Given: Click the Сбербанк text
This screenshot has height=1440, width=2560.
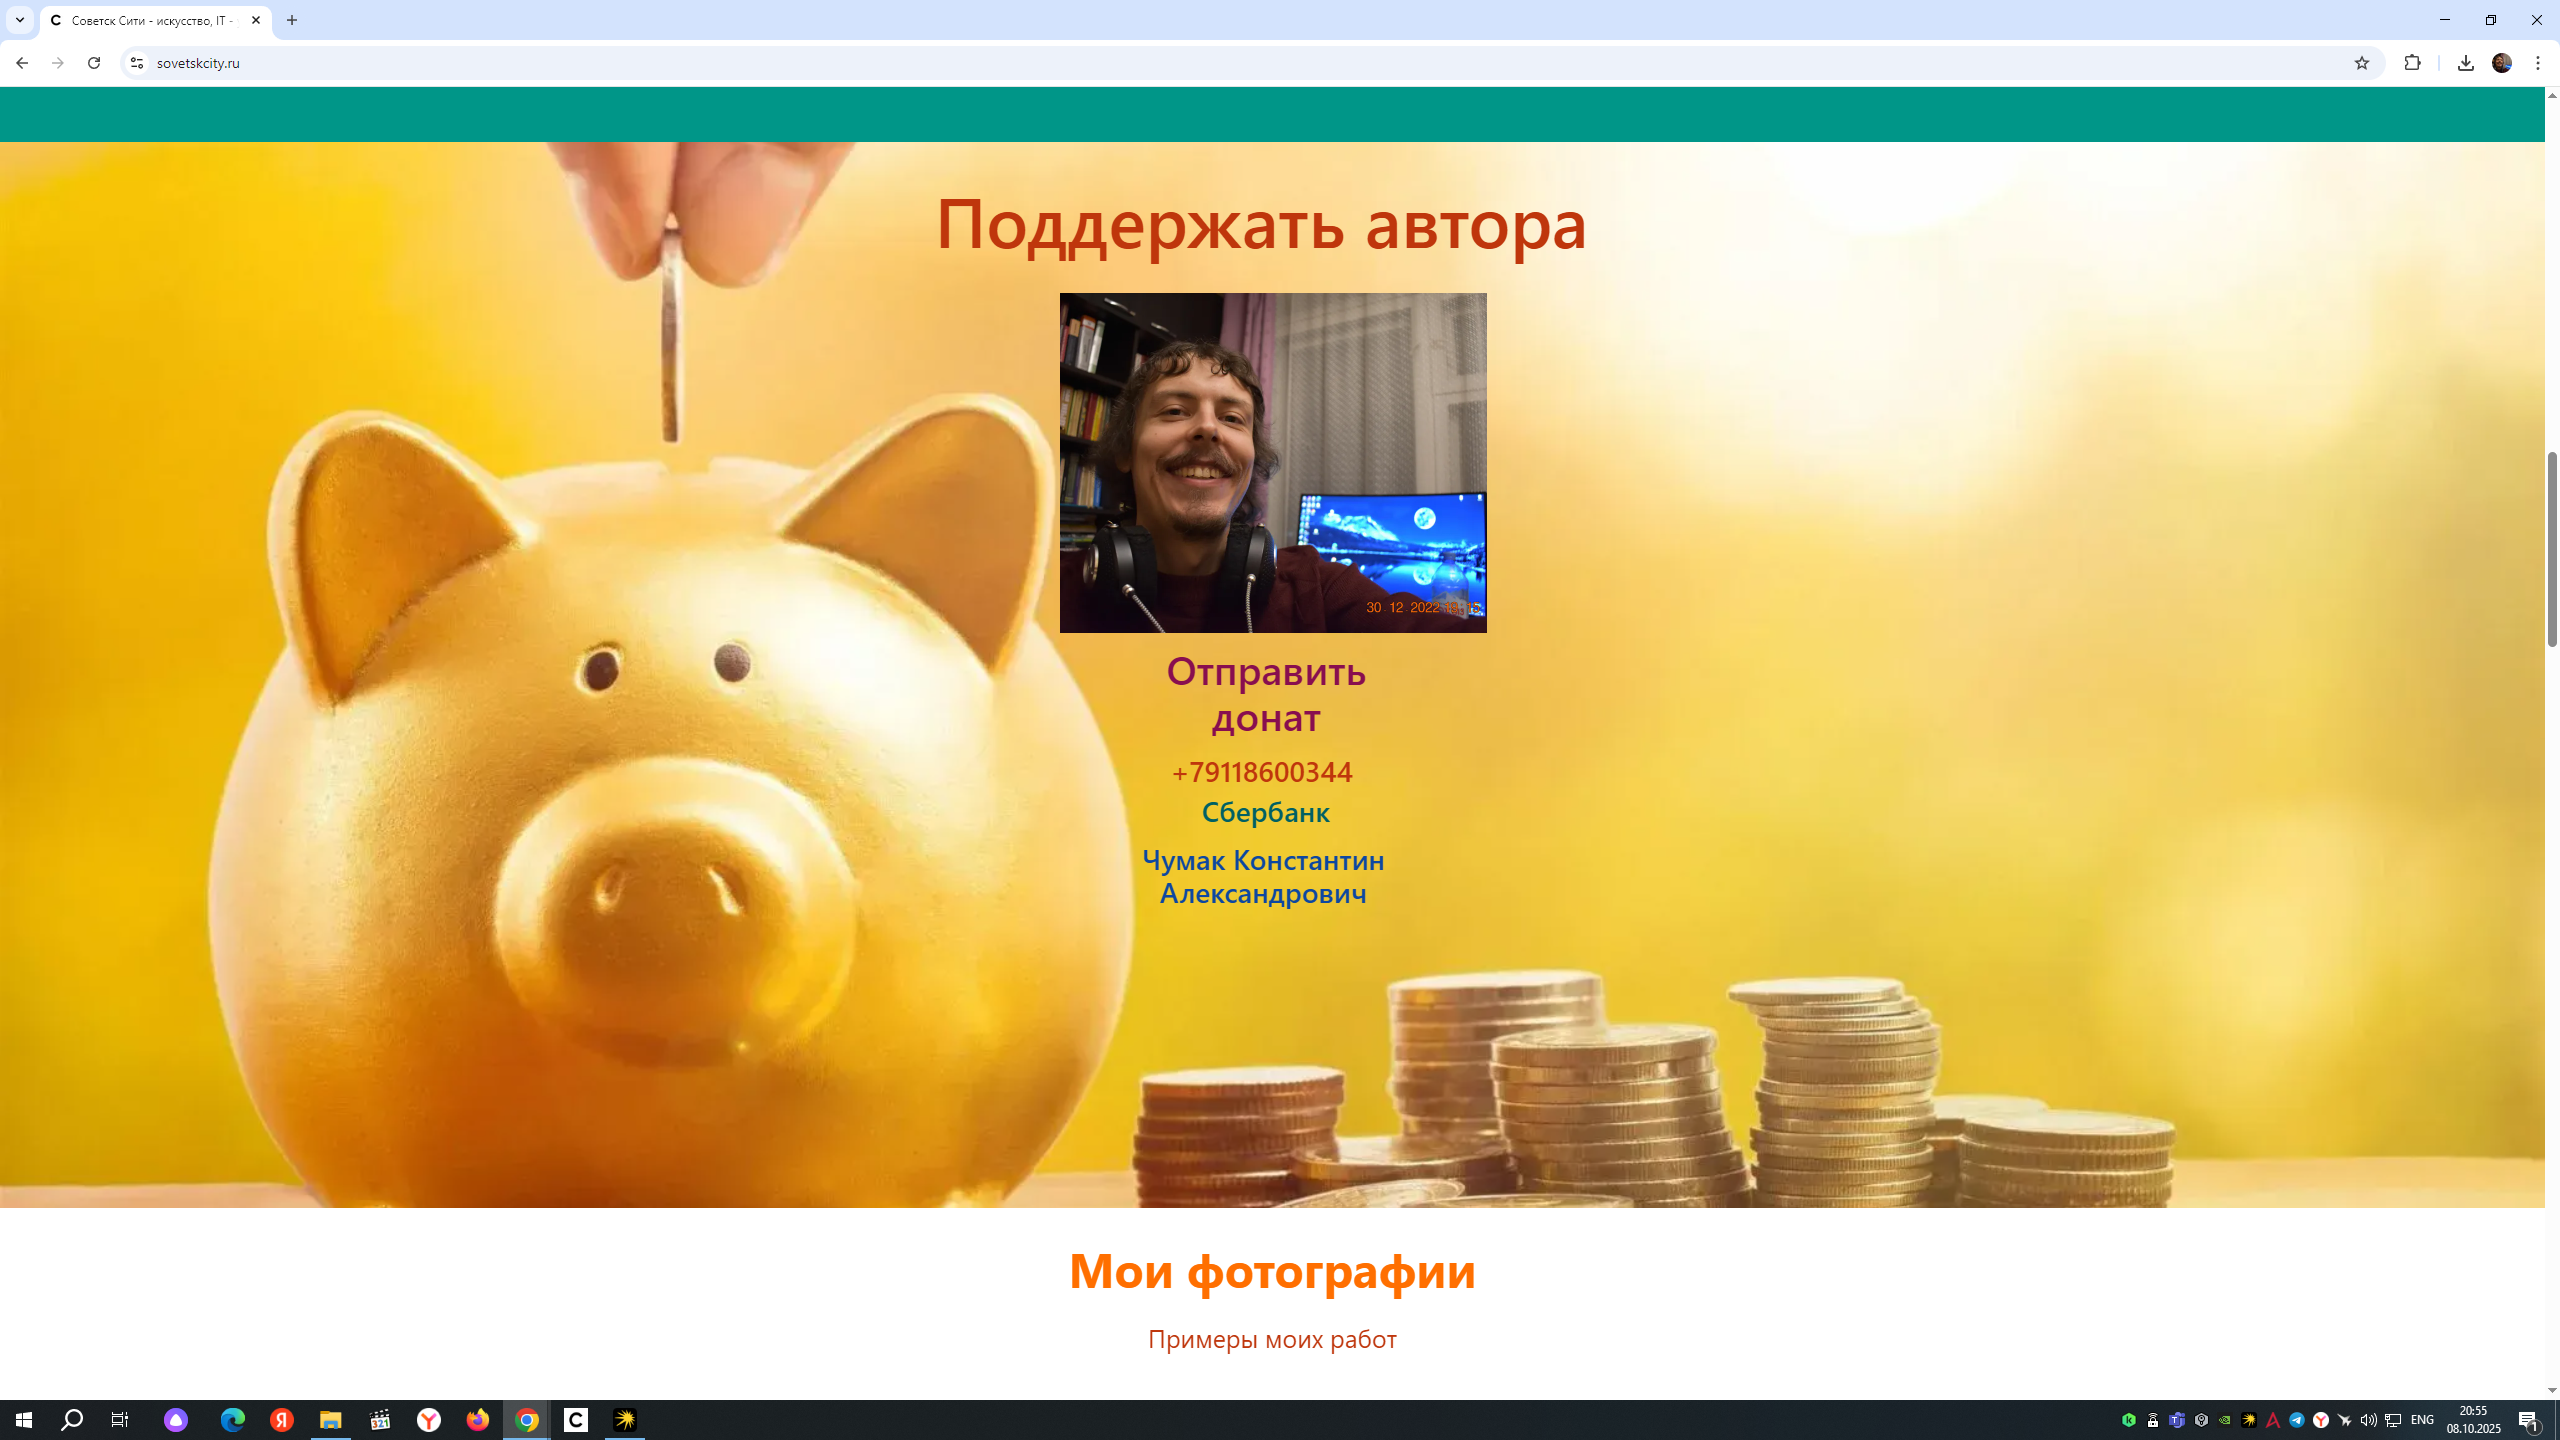Looking at the screenshot, I should click(1265, 812).
